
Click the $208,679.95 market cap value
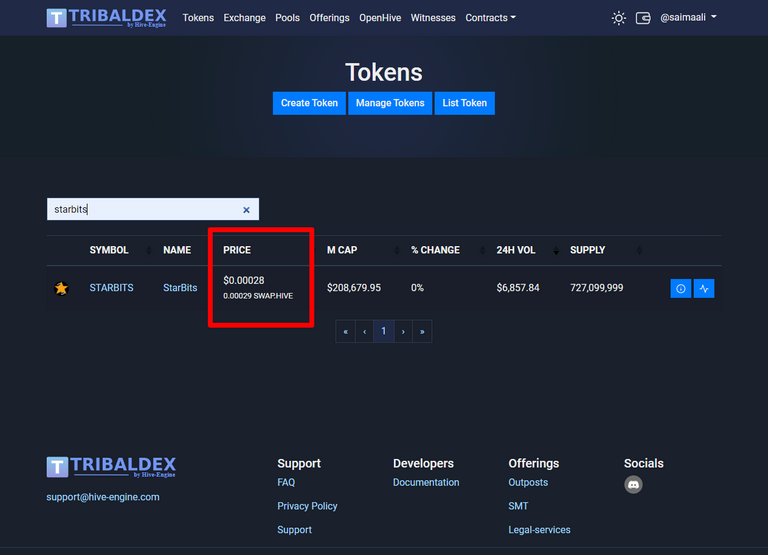354,288
